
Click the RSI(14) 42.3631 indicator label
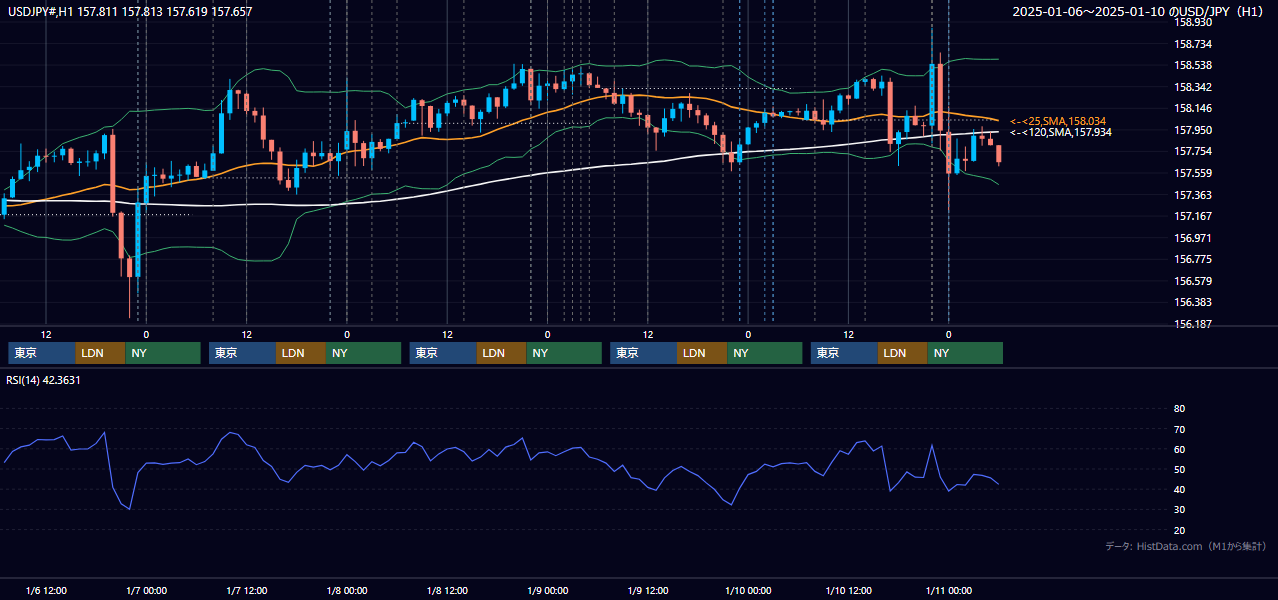[x=44, y=380]
